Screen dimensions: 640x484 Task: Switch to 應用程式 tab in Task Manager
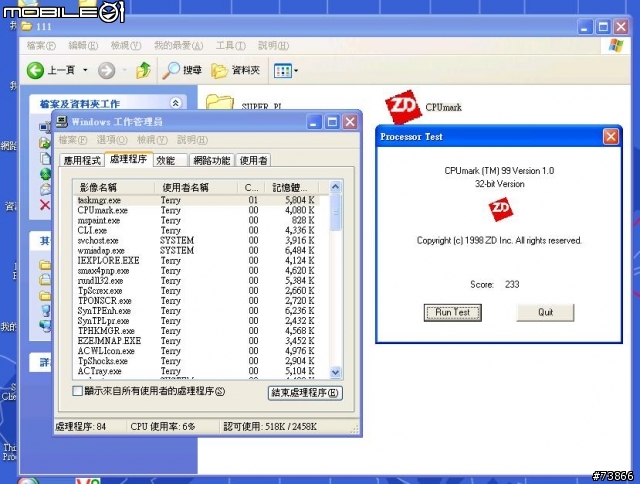(x=82, y=160)
